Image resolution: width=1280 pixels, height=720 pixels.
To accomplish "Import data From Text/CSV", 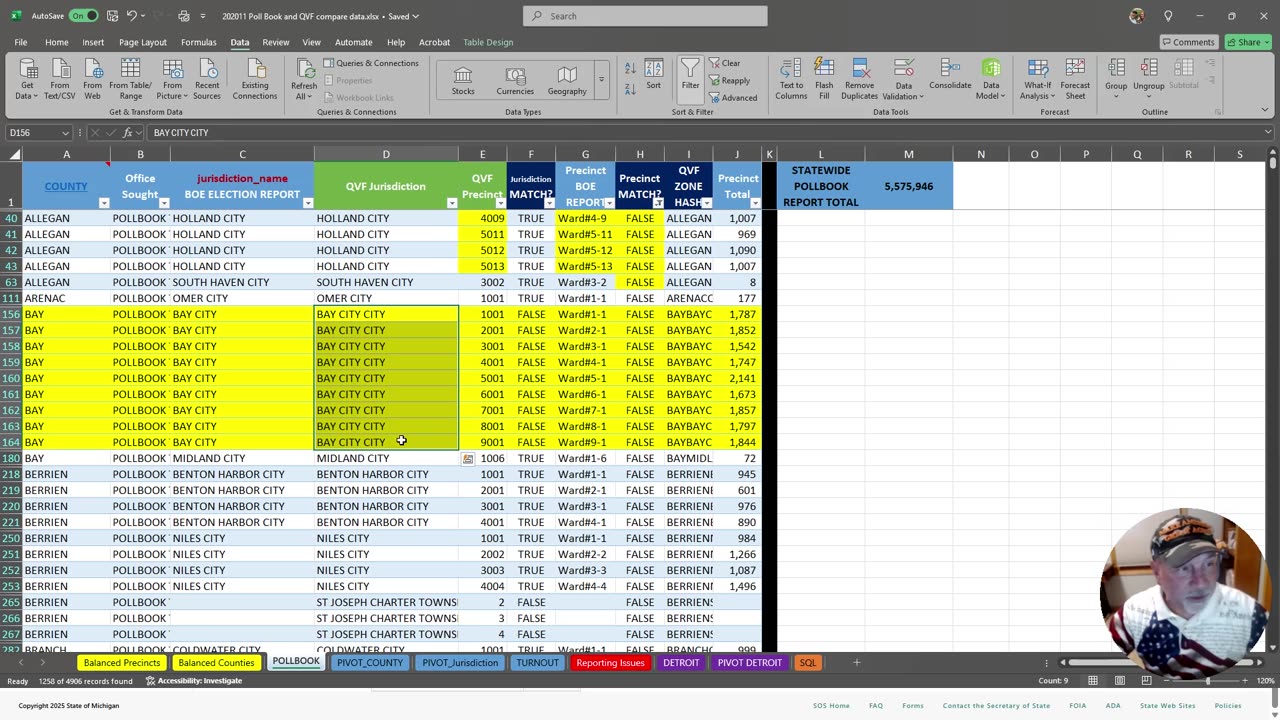I will point(60,79).
